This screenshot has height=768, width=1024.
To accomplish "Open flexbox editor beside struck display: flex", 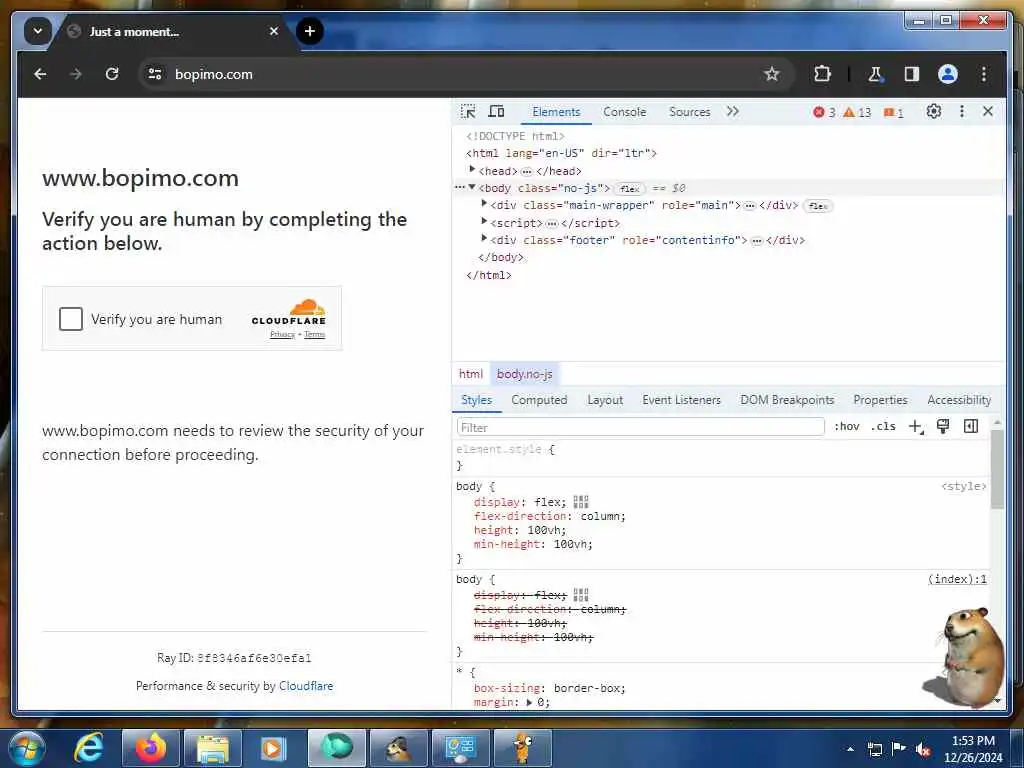I will [581, 595].
